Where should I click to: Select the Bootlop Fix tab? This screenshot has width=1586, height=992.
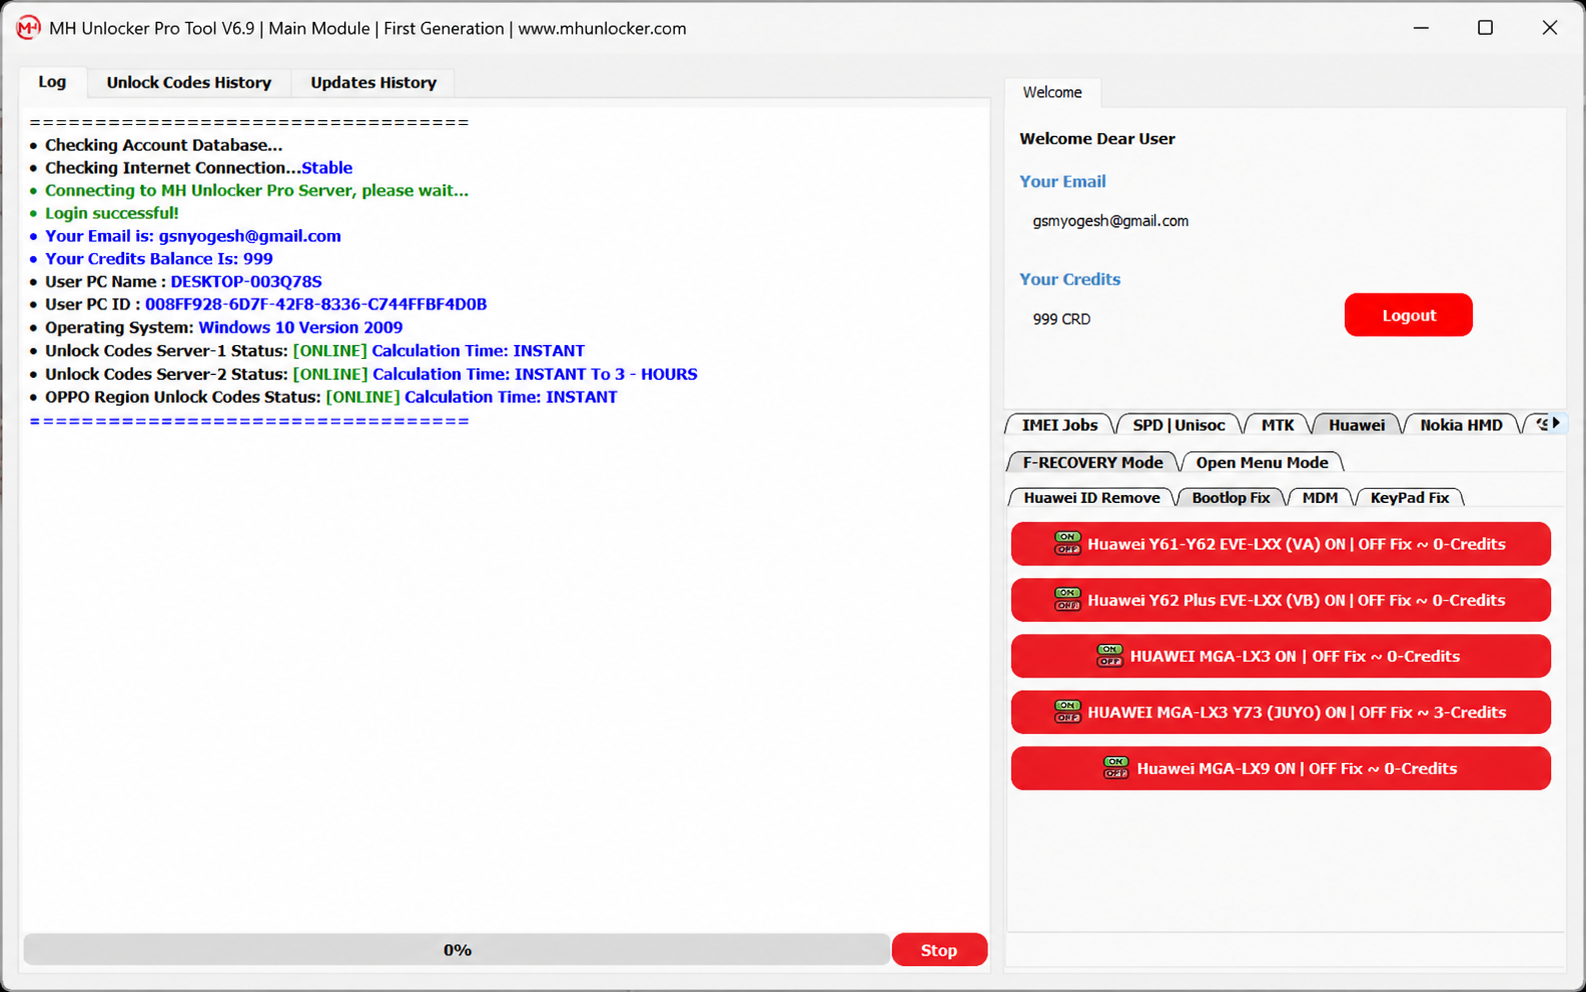(1230, 497)
